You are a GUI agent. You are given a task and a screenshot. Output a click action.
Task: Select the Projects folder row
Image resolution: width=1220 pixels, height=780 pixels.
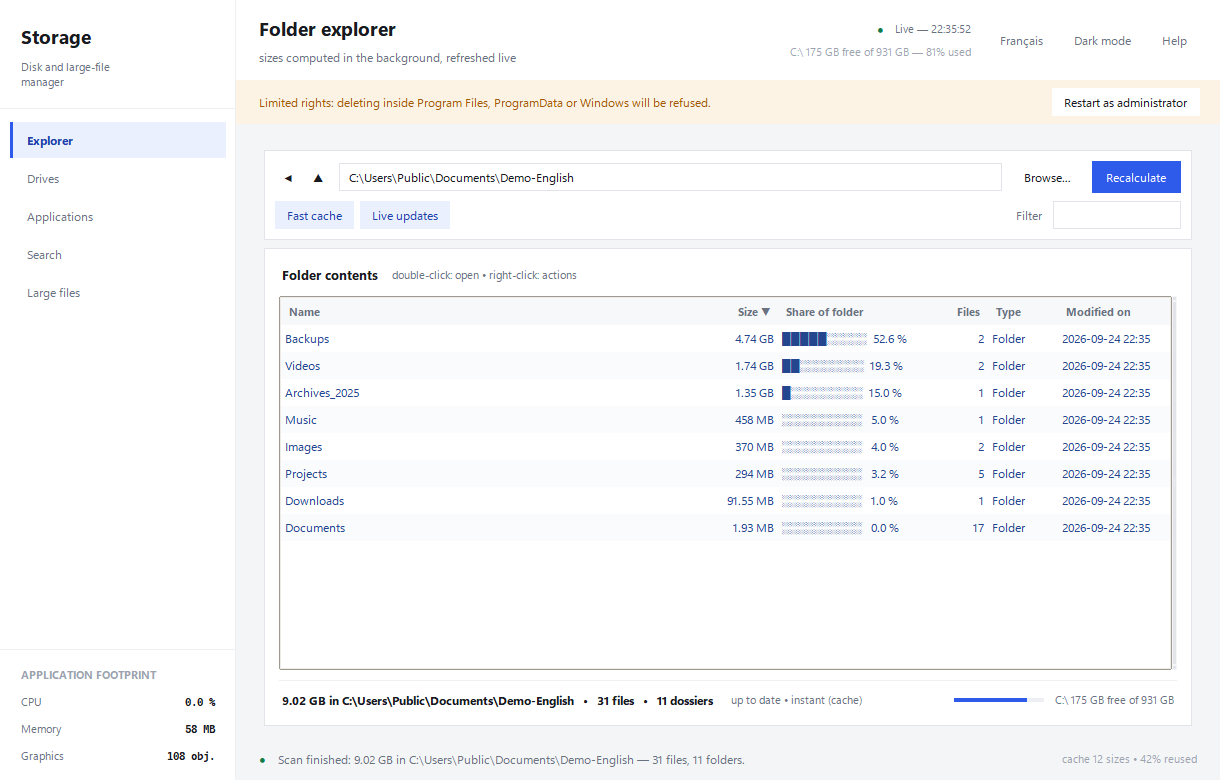[725, 474]
